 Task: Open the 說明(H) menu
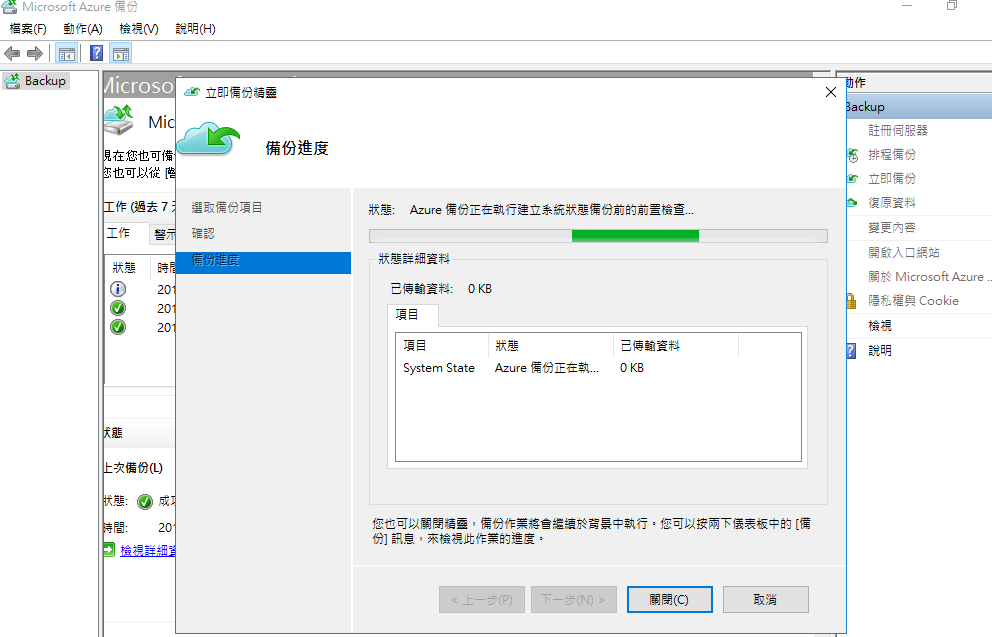click(195, 29)
